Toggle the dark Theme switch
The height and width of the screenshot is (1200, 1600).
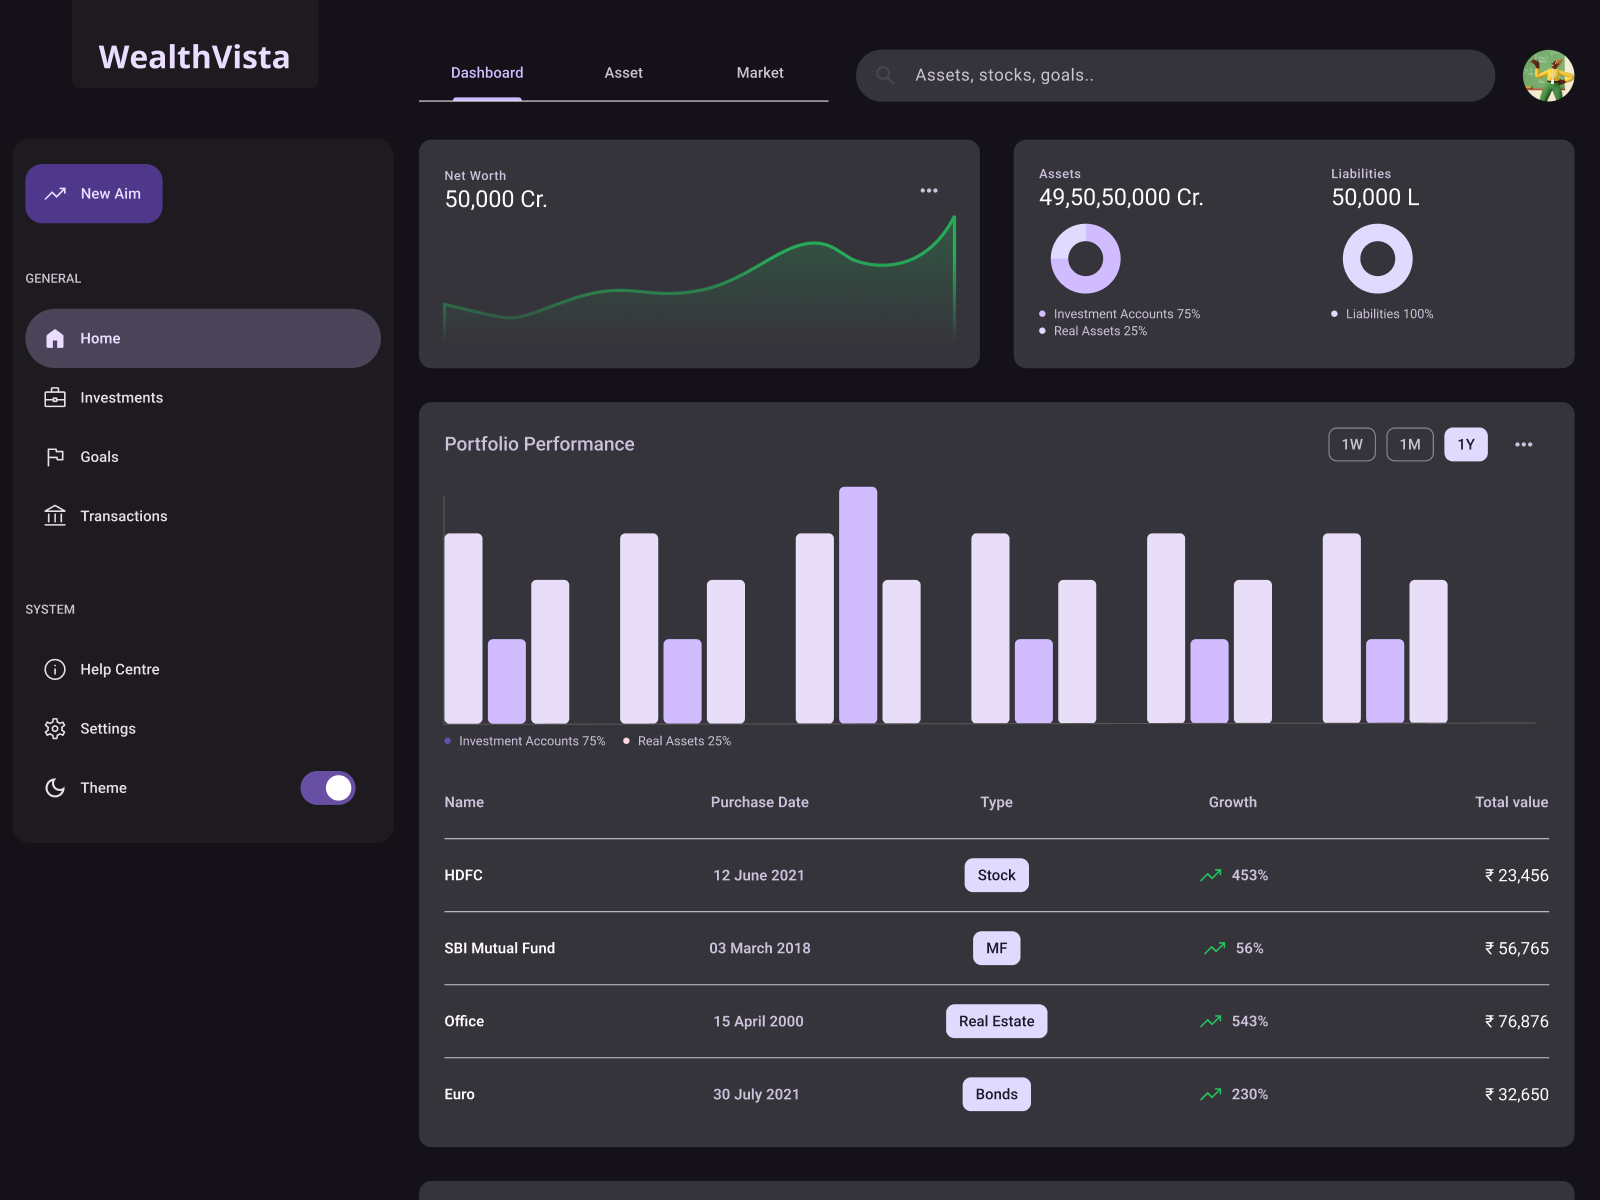[328, 788]
